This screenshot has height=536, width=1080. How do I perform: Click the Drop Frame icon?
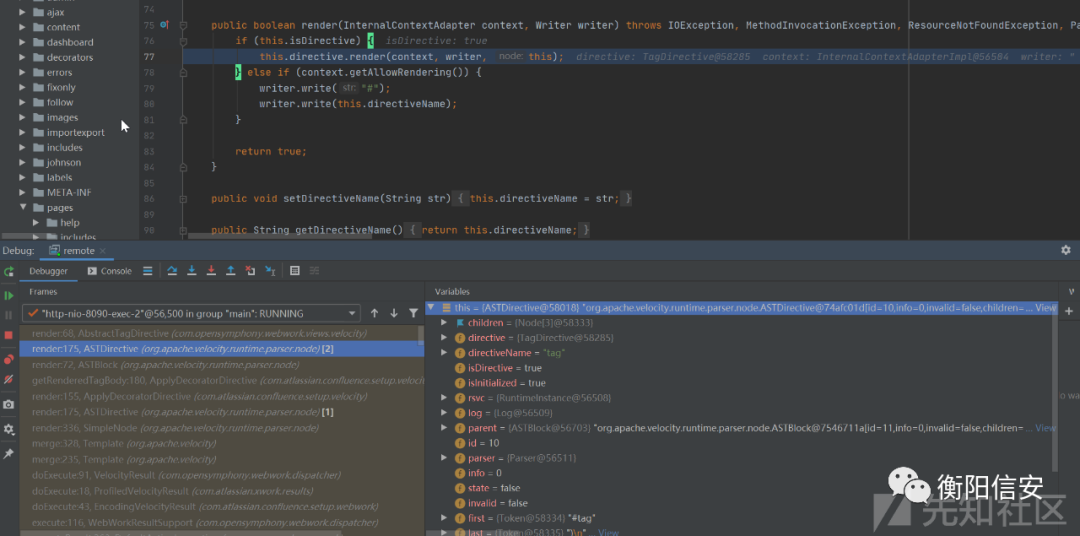251,271
